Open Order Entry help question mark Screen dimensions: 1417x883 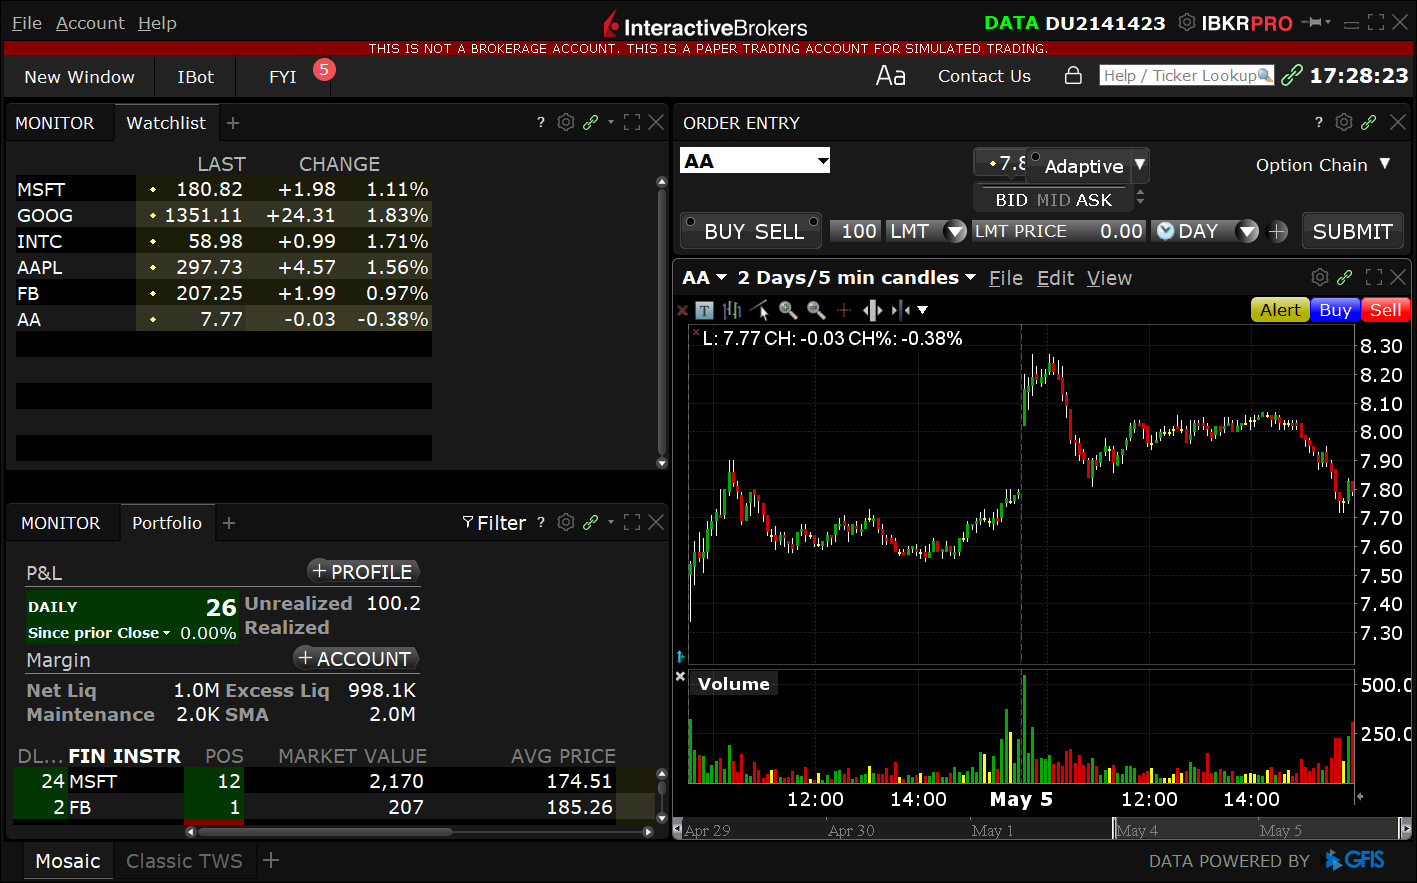click(x=1319, y=122)
